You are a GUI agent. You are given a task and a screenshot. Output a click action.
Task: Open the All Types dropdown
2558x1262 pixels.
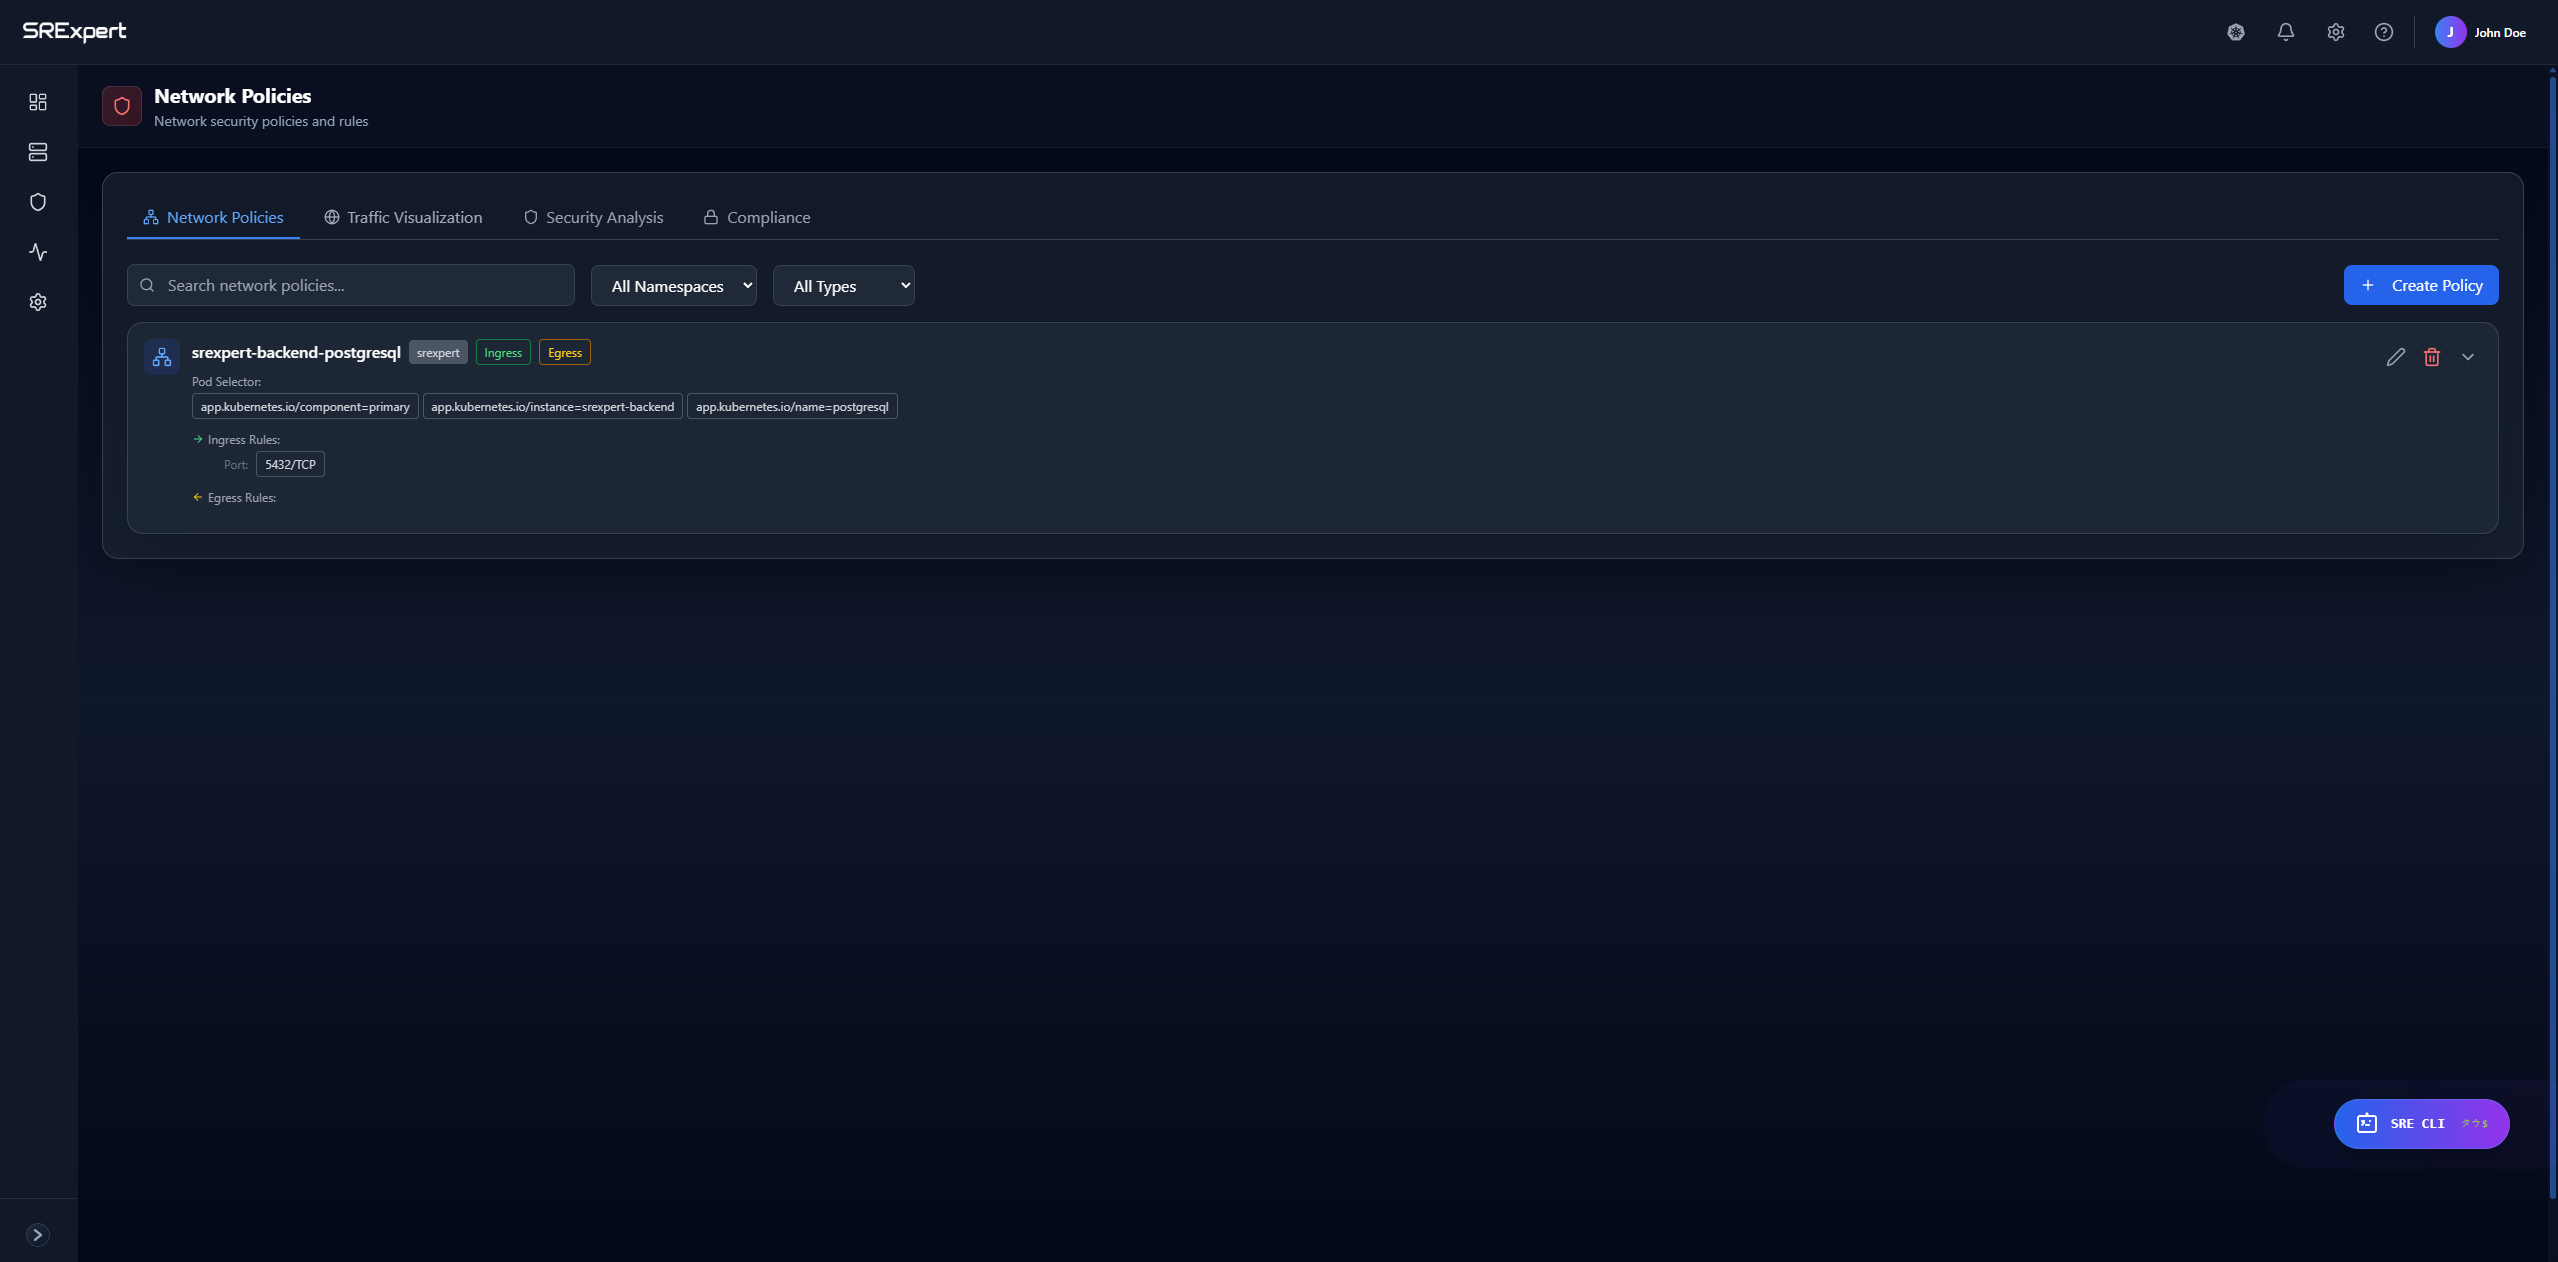(843, 286)
